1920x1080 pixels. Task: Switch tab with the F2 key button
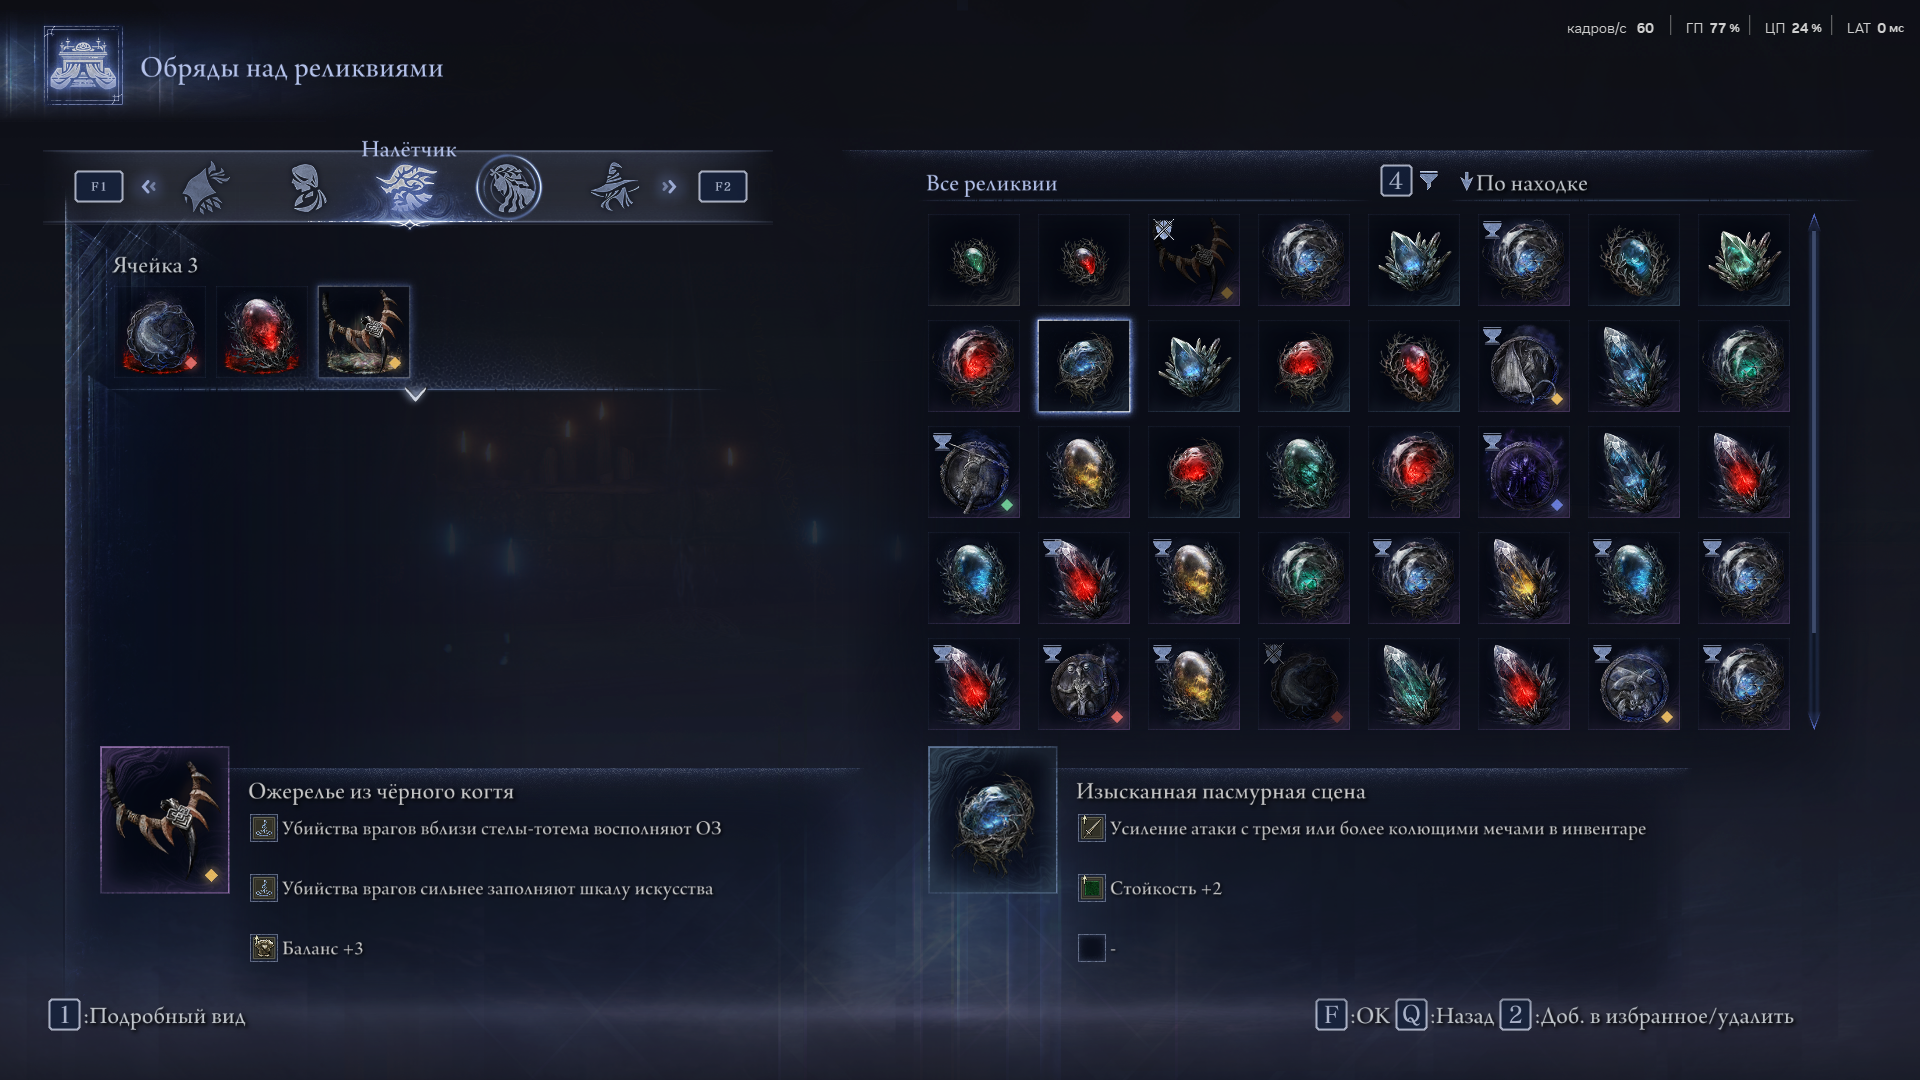723,187
